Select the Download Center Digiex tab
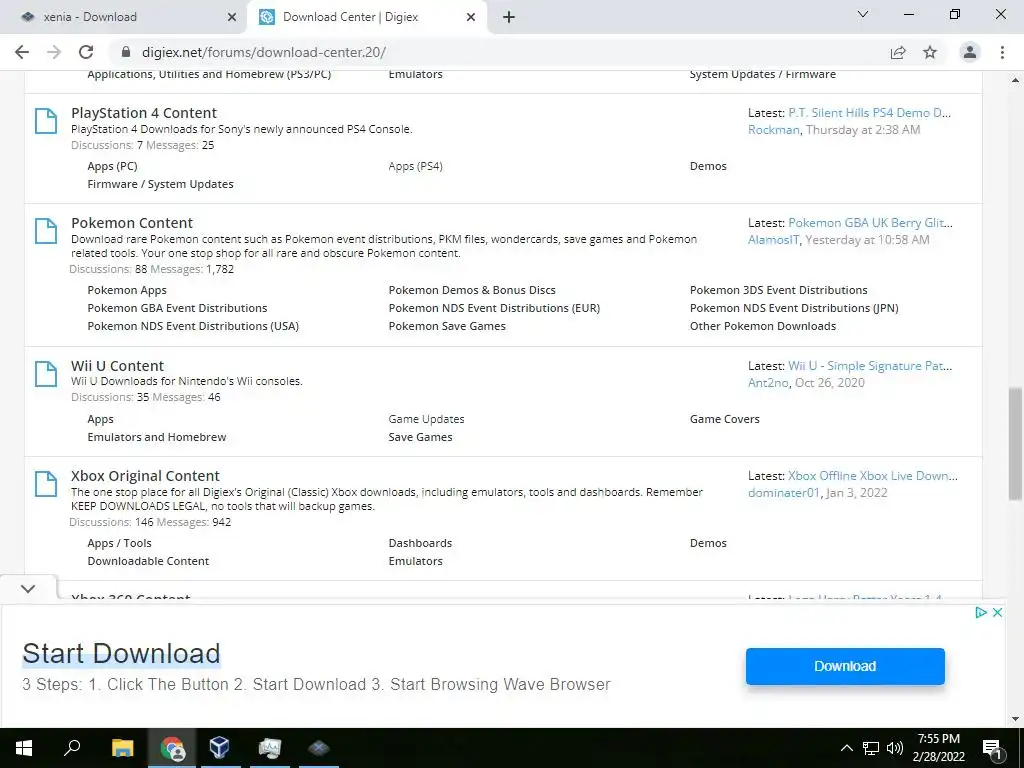The height and width of the screenshot is (768, 1024). (x=366, y=17)
